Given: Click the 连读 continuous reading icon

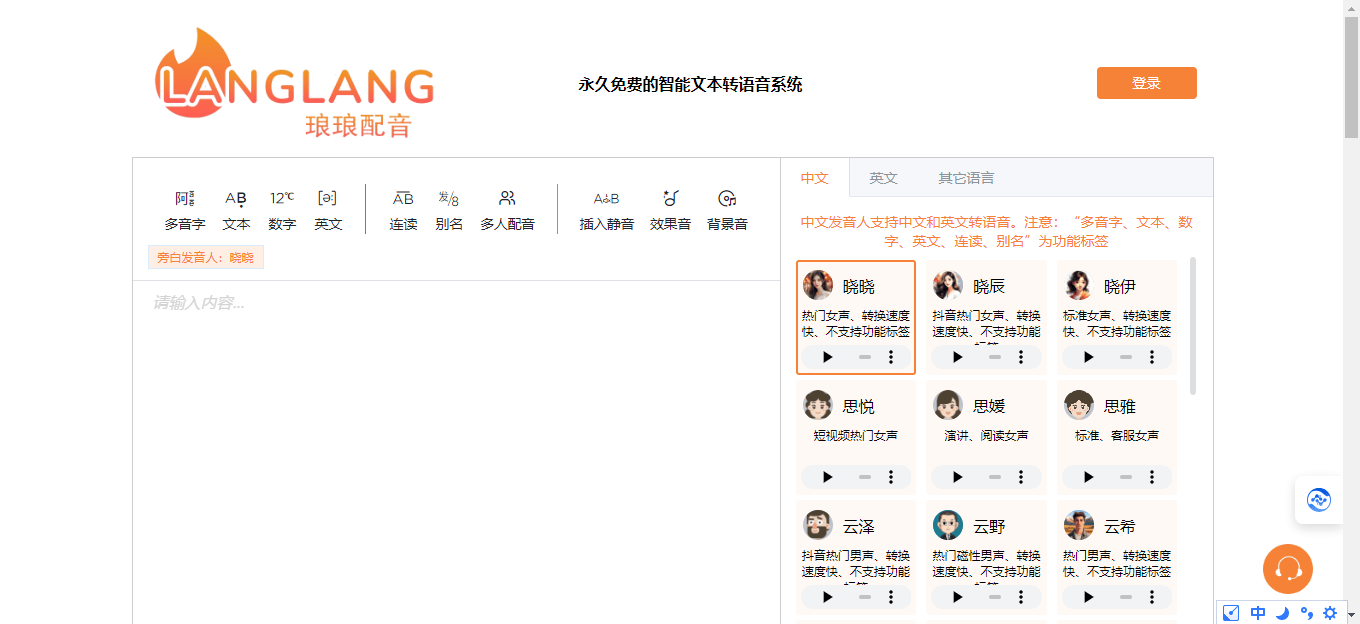Looking at the screenshot, I should pyautogui.click(x=403, y=199).
